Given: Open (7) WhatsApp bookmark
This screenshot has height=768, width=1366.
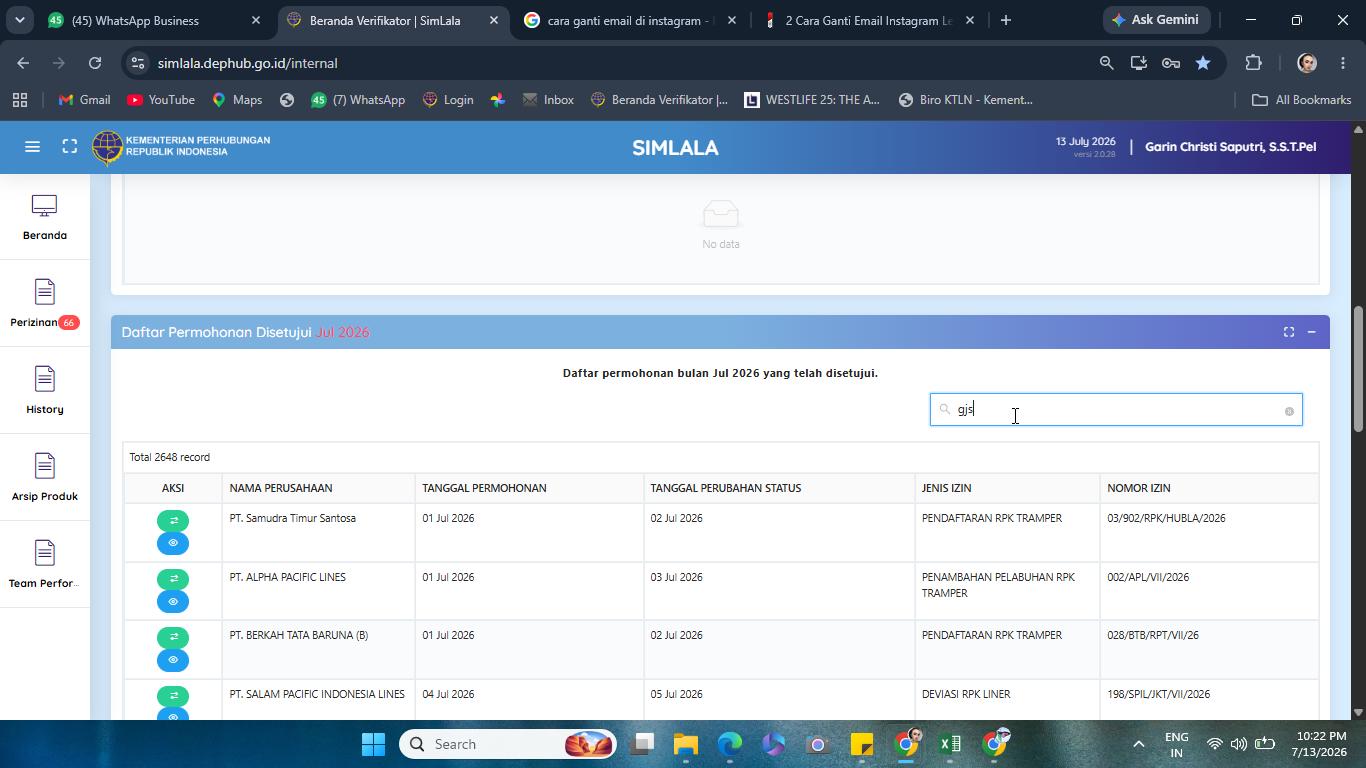Looking at the screenshot, I should pos(357,100).
